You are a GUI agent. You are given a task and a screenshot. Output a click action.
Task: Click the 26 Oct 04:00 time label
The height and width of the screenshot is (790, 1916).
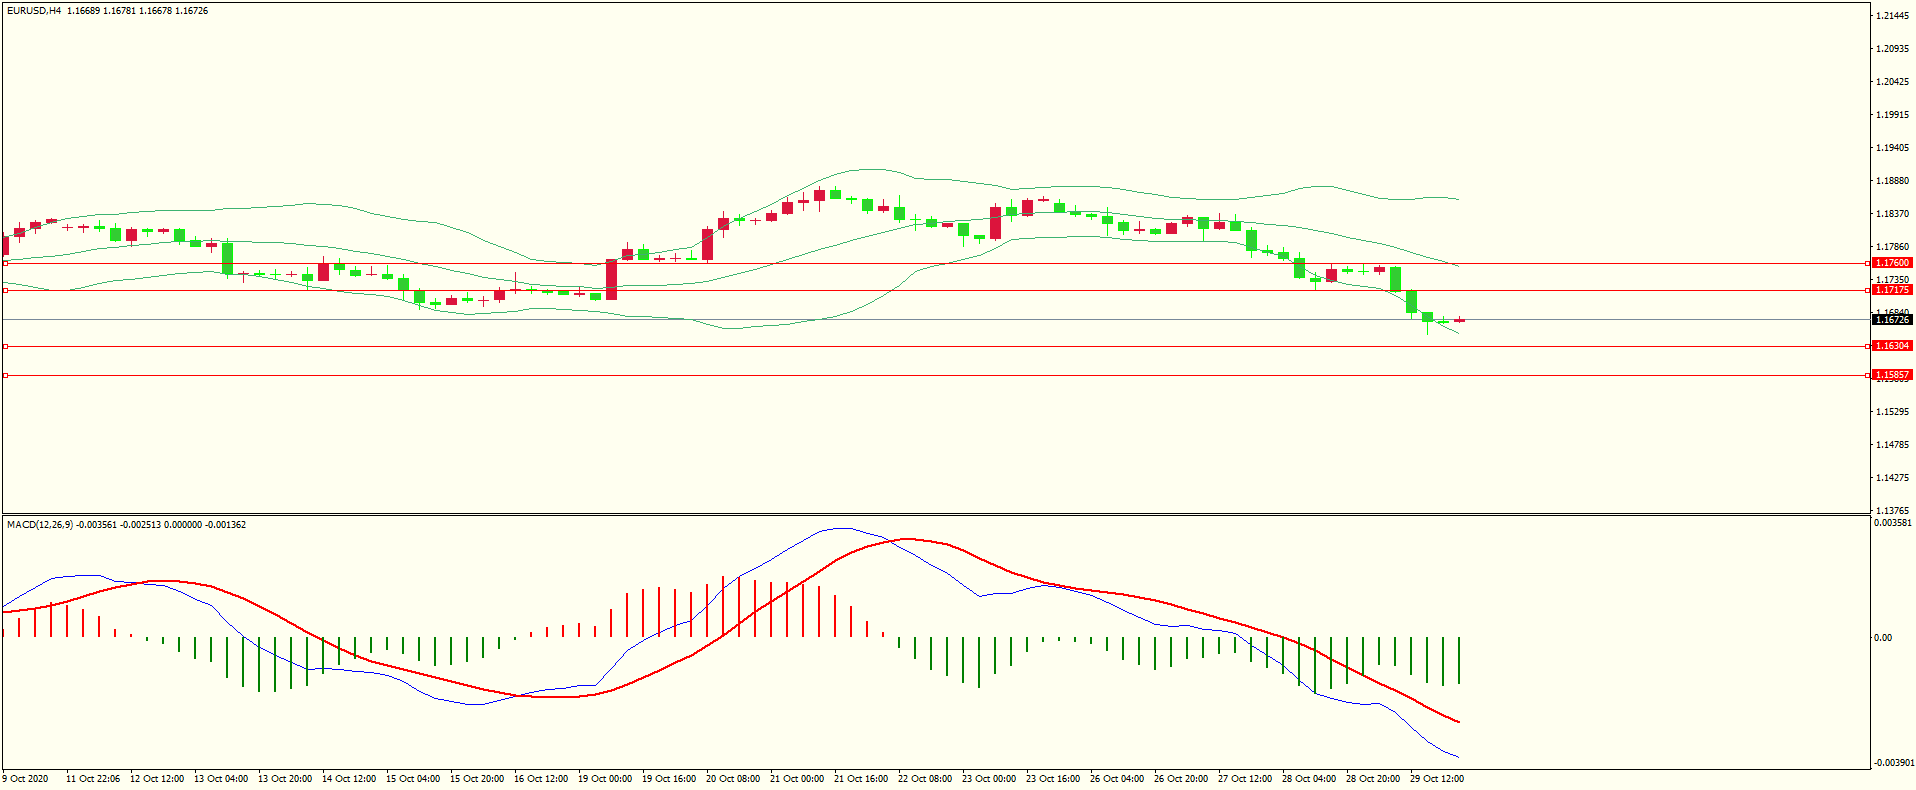click(1117, 779)
